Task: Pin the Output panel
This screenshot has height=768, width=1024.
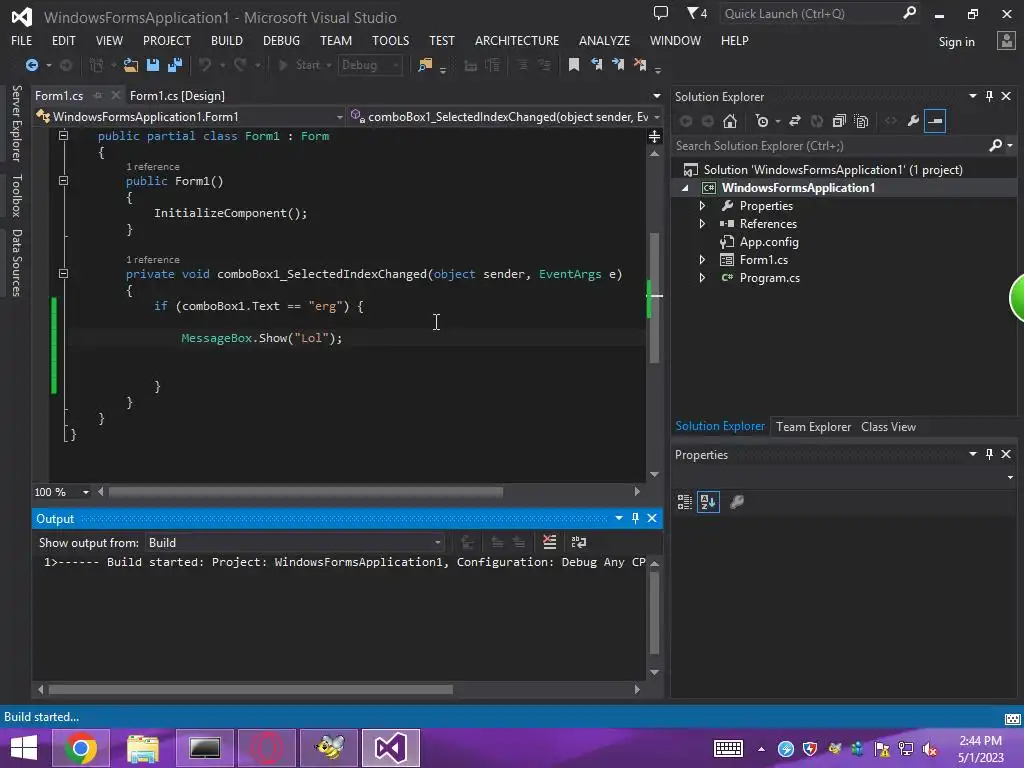Action: pos(635,518)
